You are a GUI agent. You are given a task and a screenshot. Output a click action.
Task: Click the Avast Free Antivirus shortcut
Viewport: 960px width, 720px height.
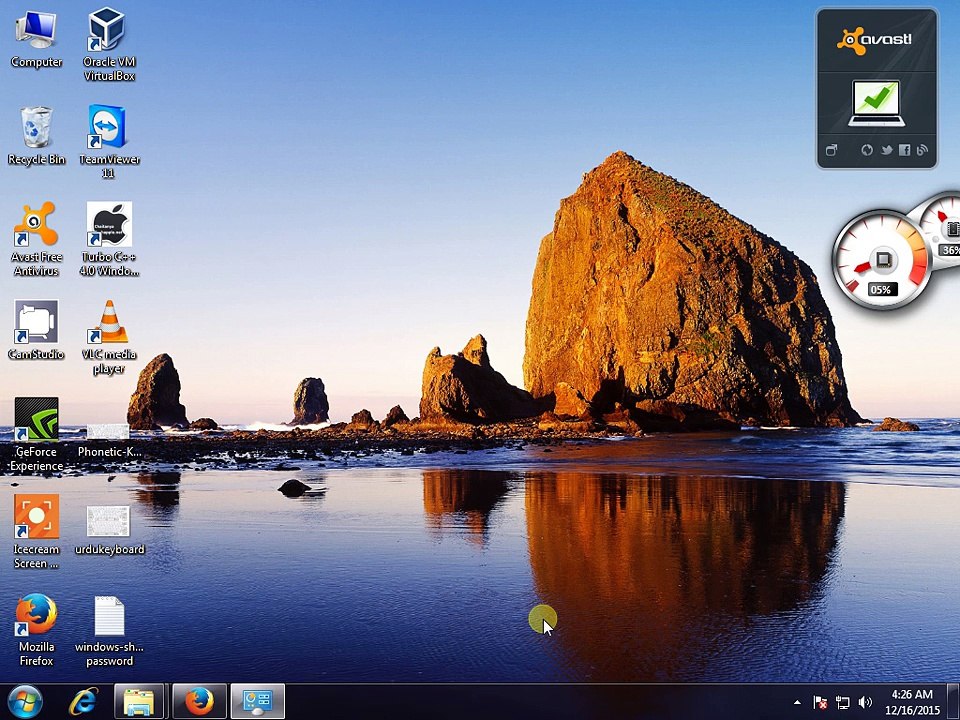tap(36, 226)
